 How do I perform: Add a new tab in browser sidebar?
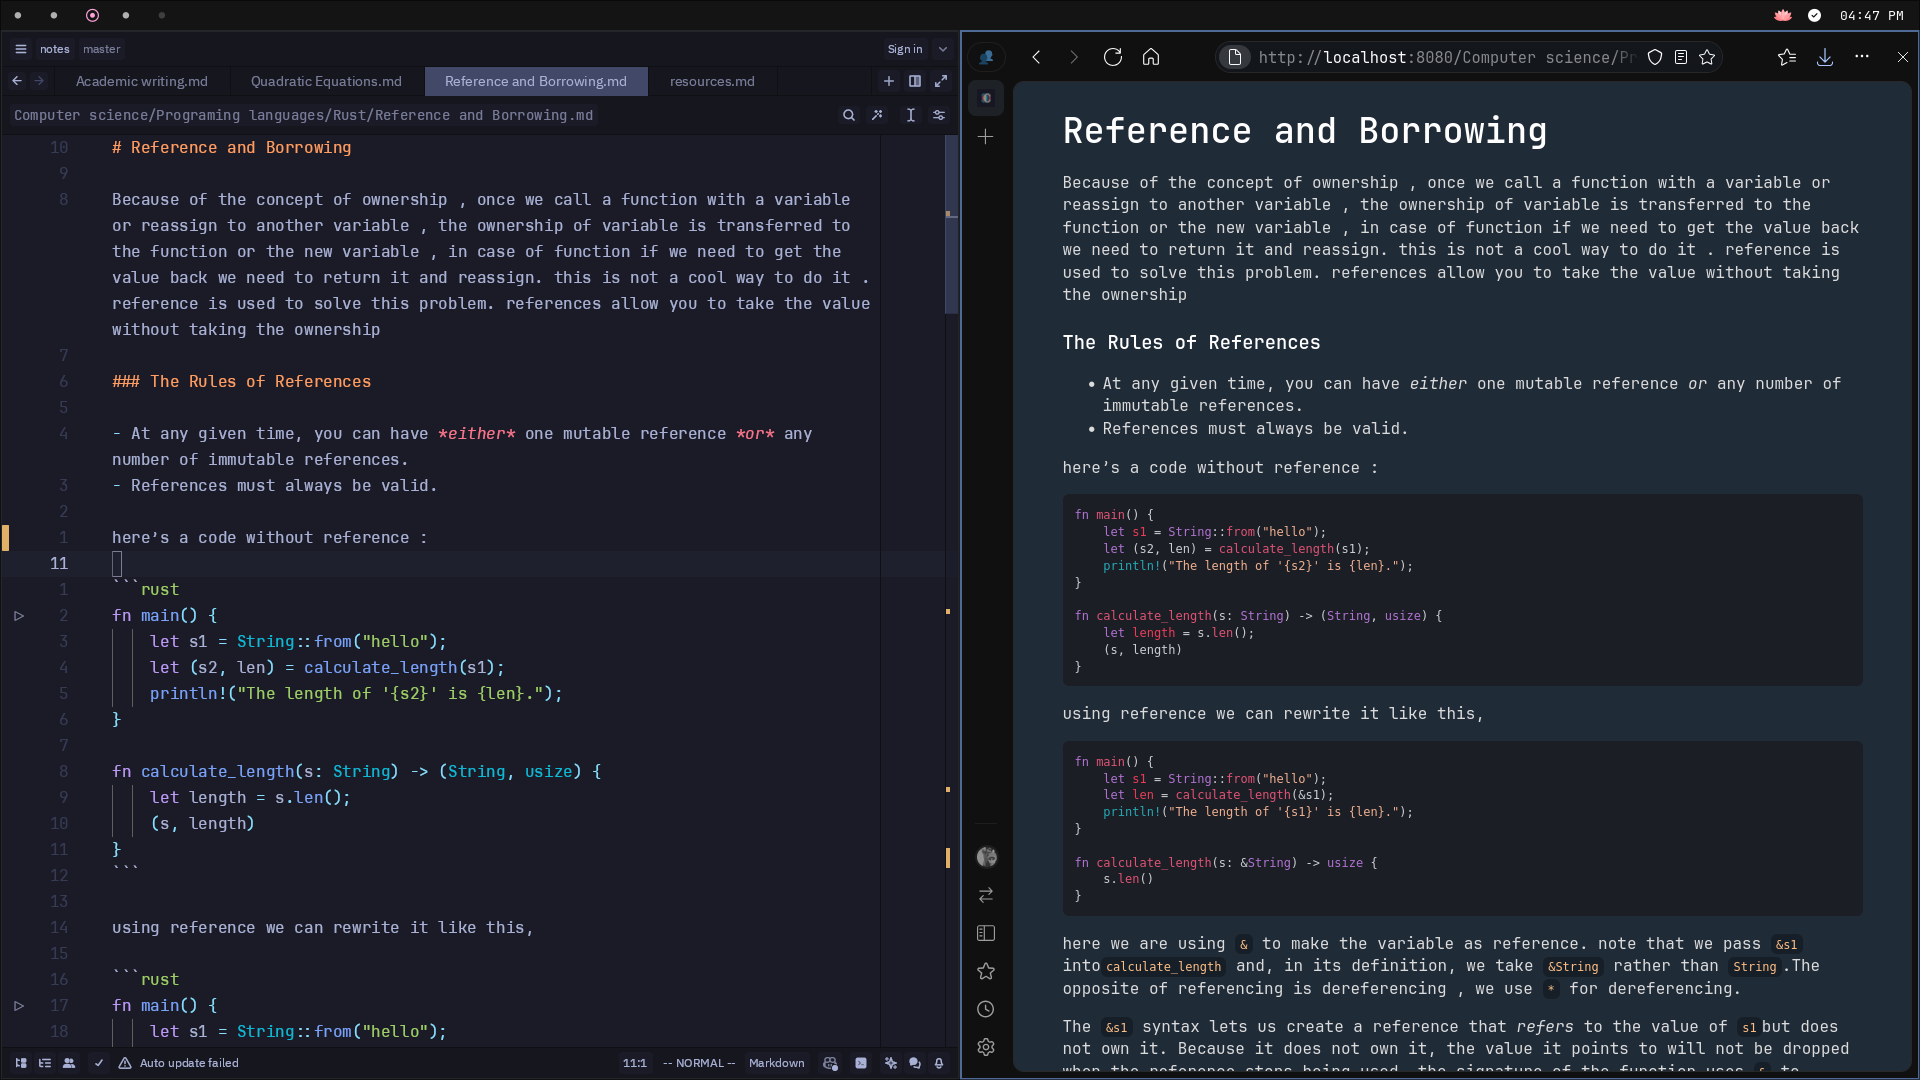coord(986,136)
